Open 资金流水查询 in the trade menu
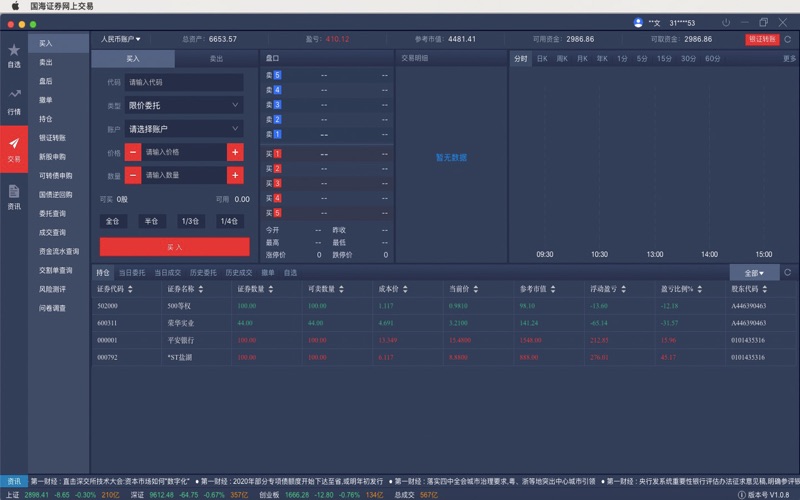The image size is (800, 500). [x=59, y=252]
